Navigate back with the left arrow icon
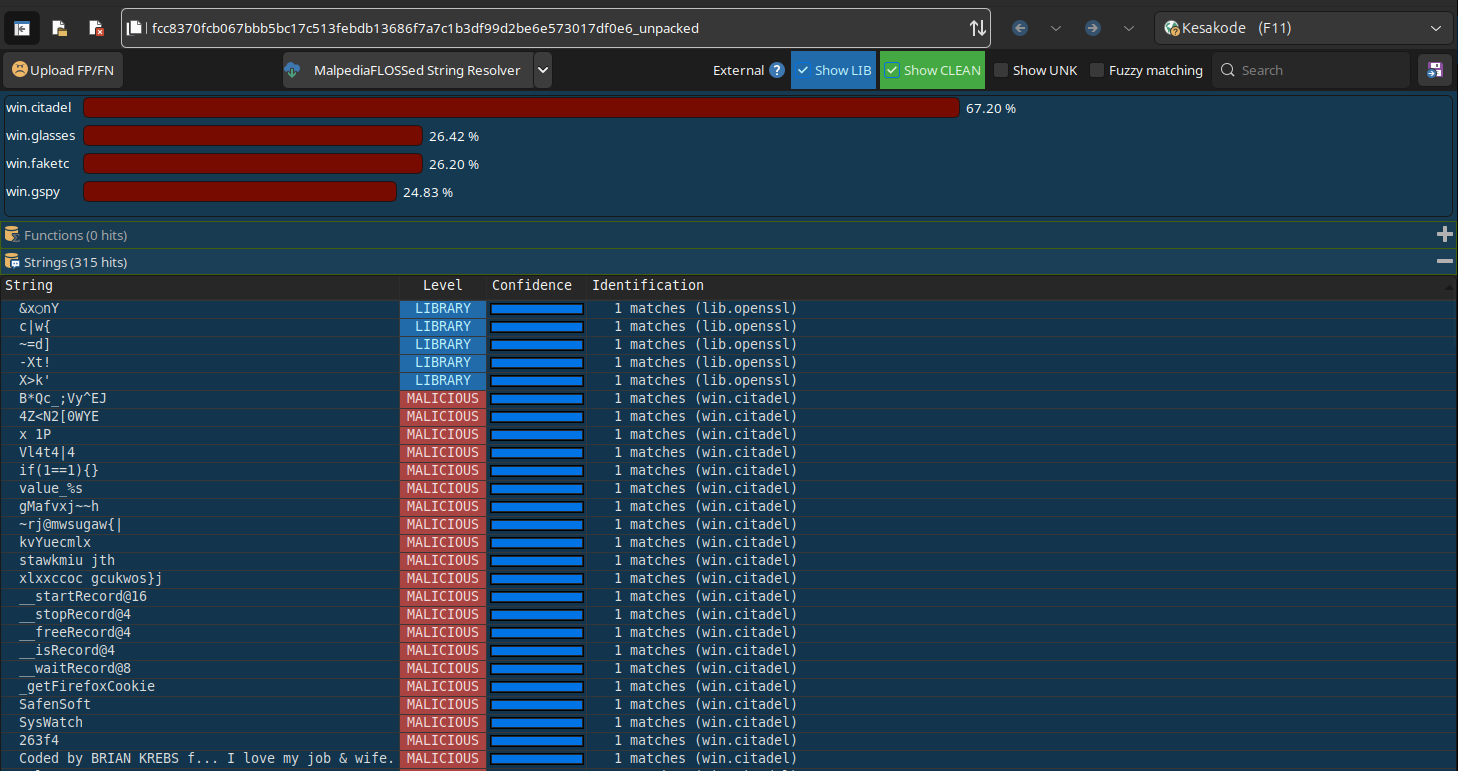This screenshot has height=771, width=1458. coord(1020,28)
